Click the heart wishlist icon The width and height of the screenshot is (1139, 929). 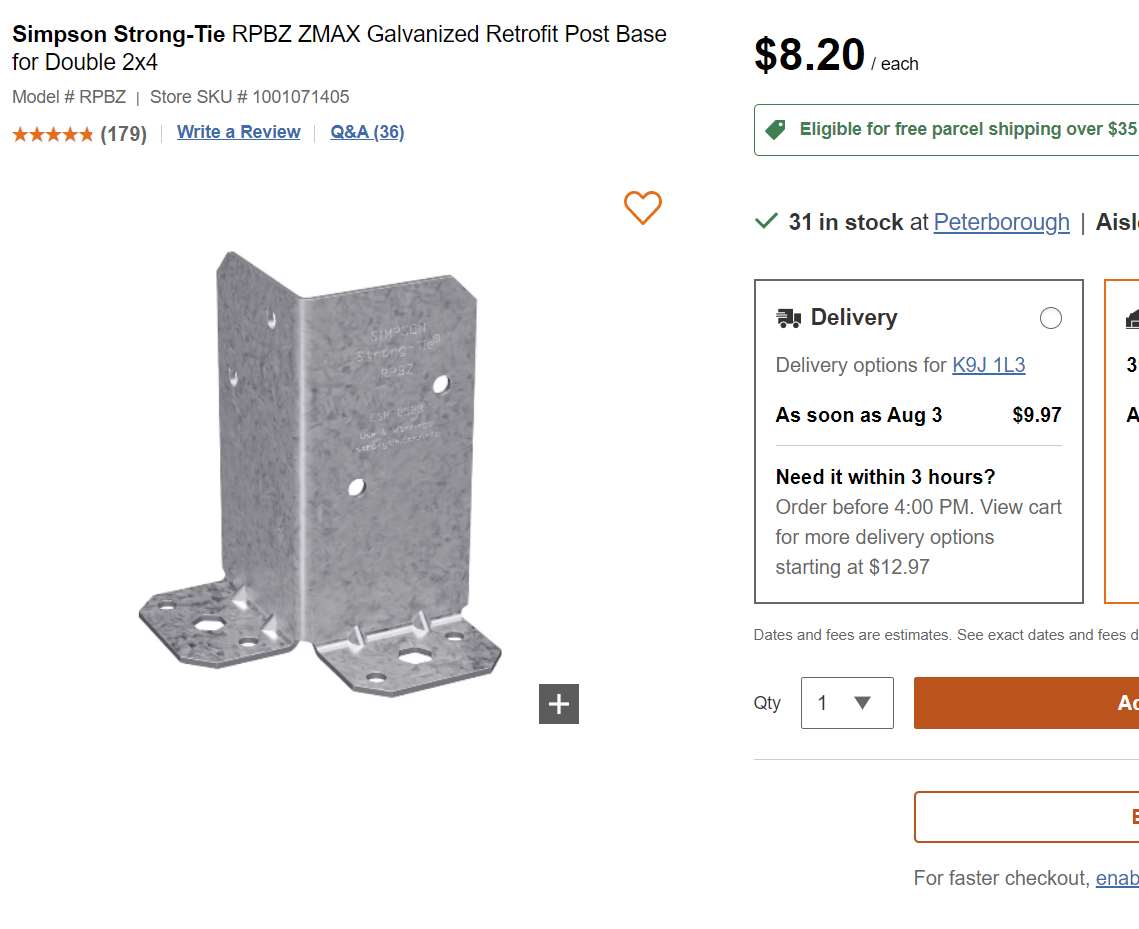tap(643, 207)
